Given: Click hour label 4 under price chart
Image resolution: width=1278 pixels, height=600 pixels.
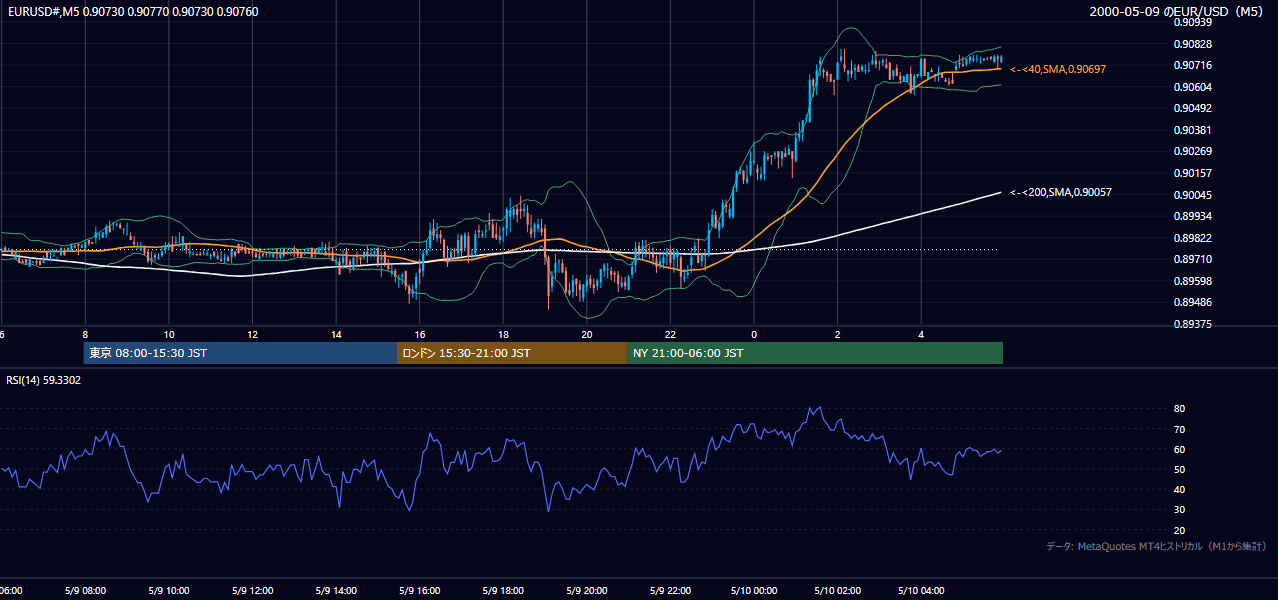Looking at the screenshot, I should 922,334.
